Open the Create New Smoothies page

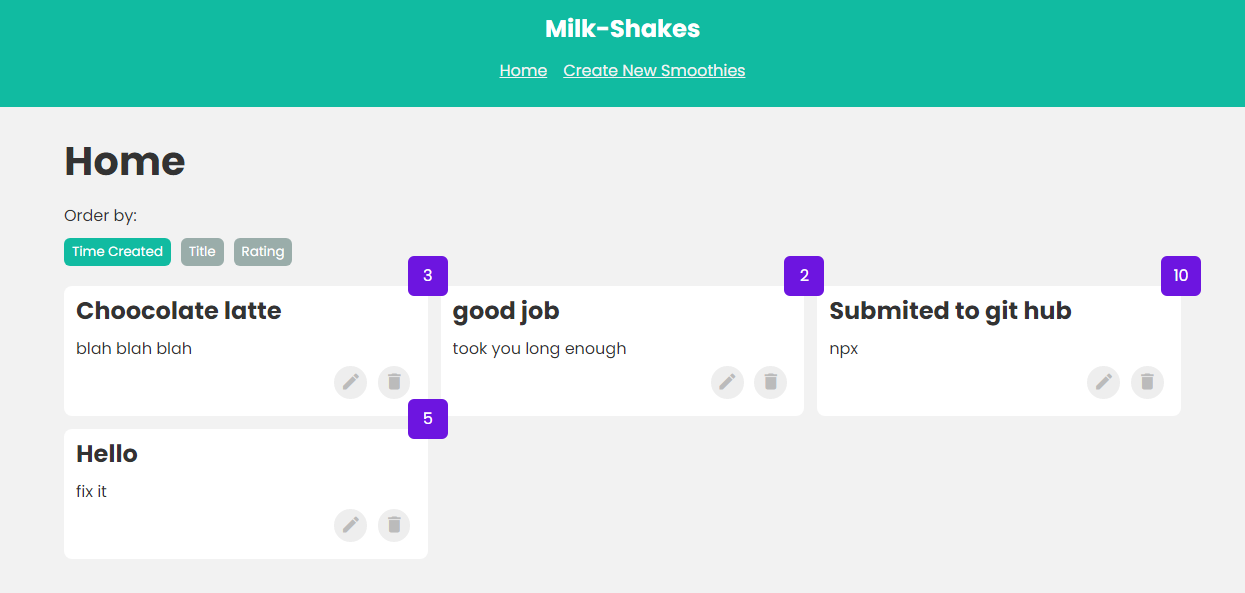654,70
